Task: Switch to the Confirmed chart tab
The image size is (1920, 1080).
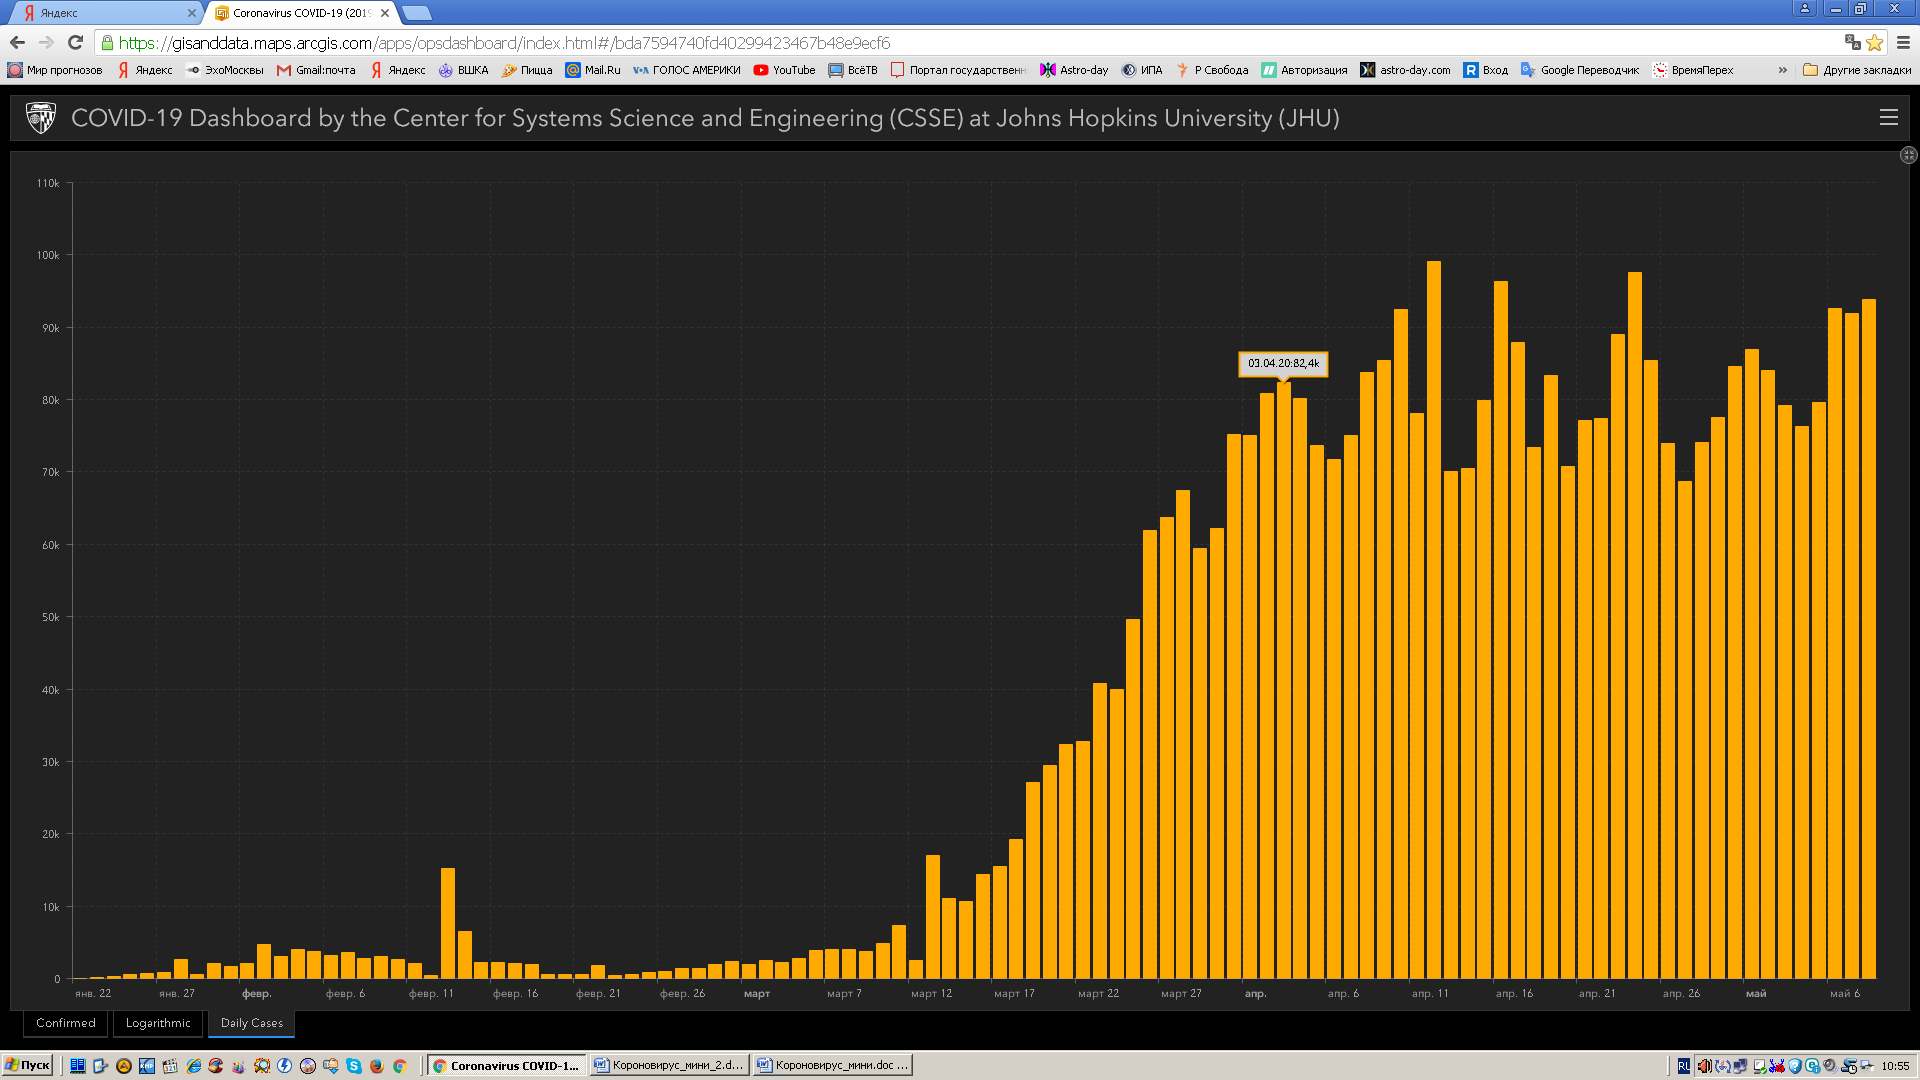Action: 66,1023
